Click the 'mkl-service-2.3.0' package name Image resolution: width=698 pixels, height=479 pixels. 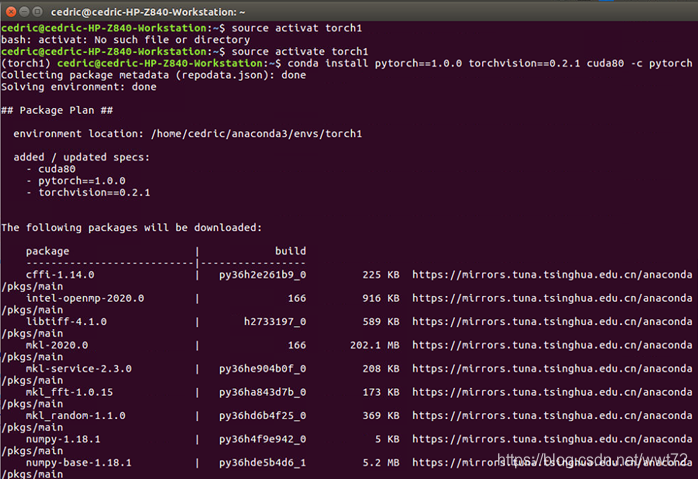click(79, 369)
